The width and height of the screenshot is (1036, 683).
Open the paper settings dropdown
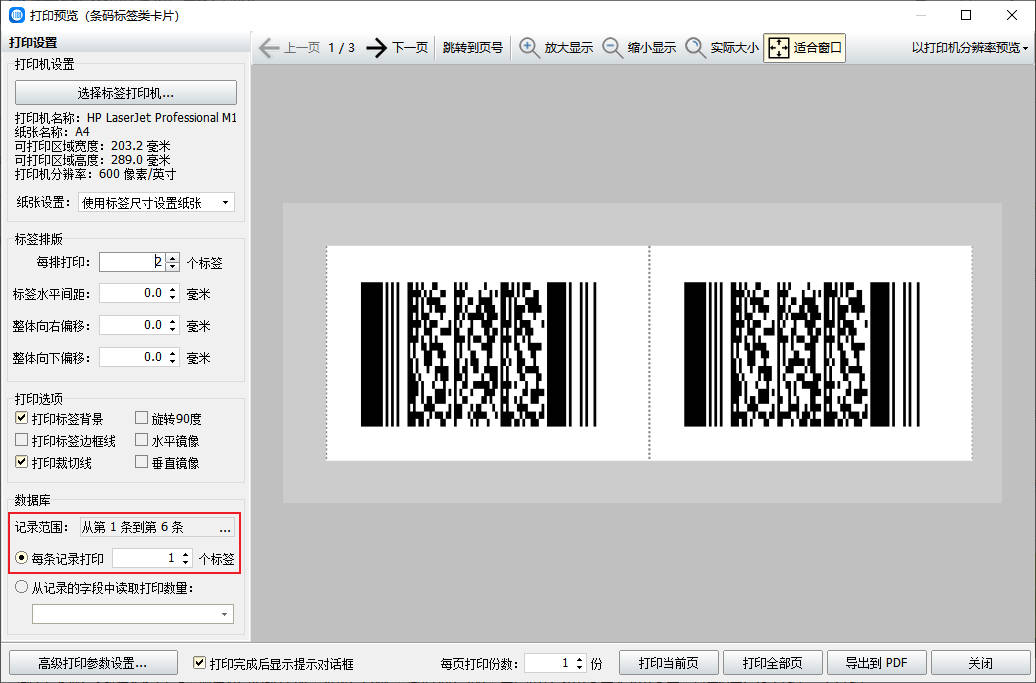(156, 203)
